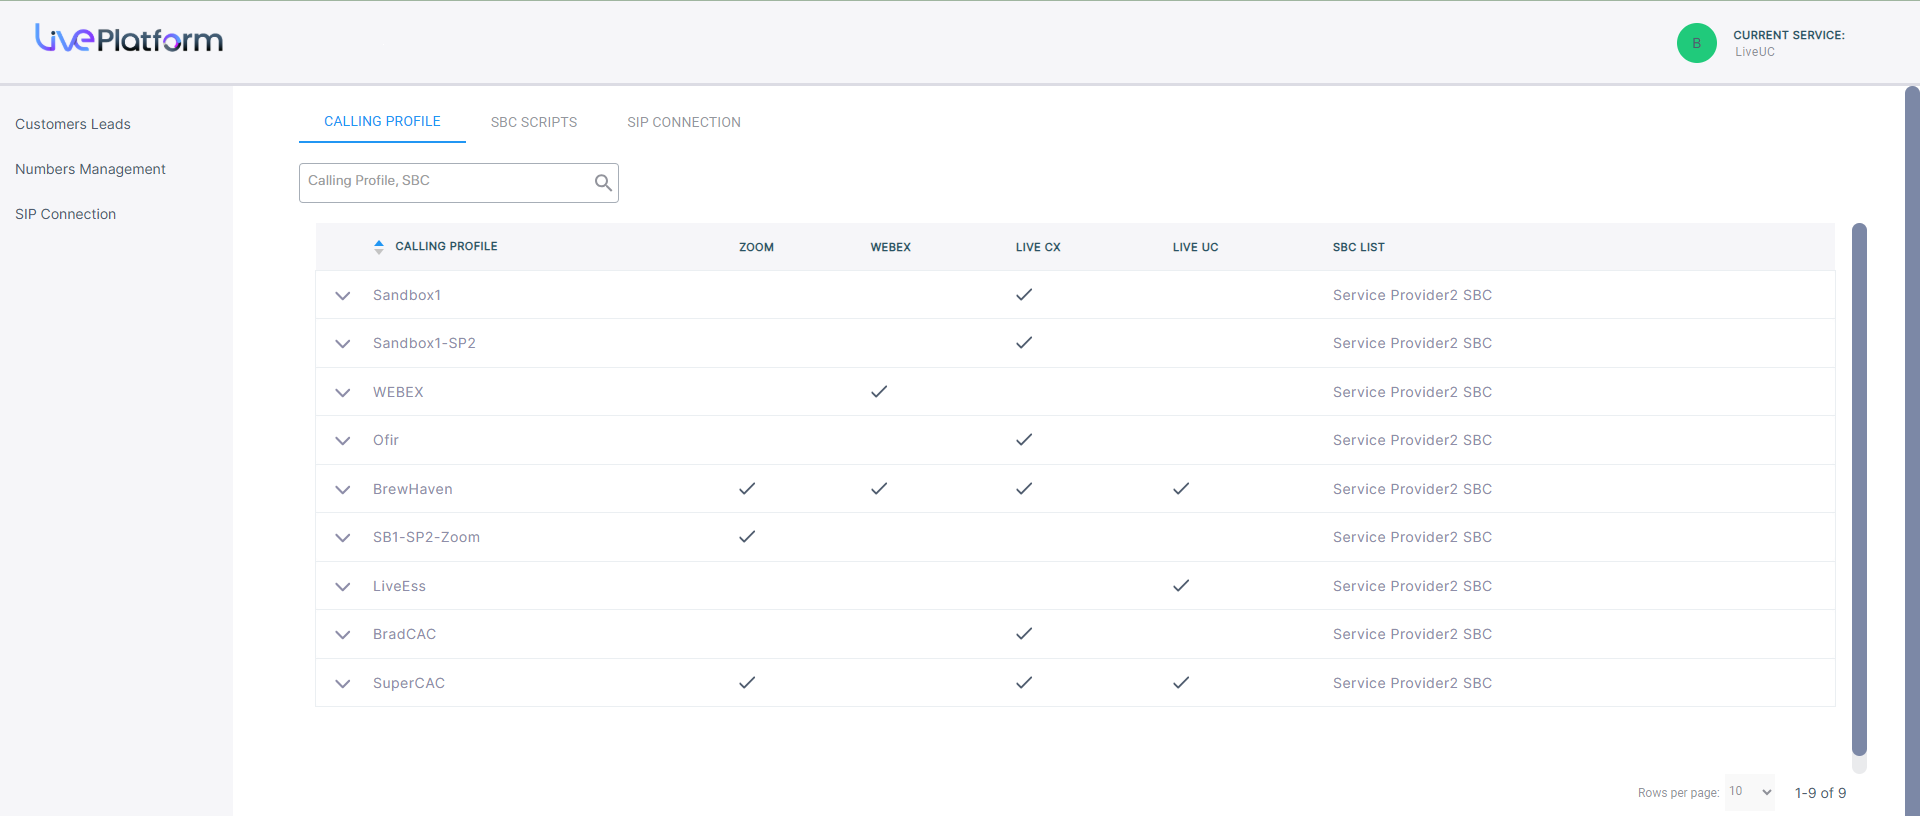Click the Zoom column header
This screenshot has height=816, width=1920.
[756, 247]
